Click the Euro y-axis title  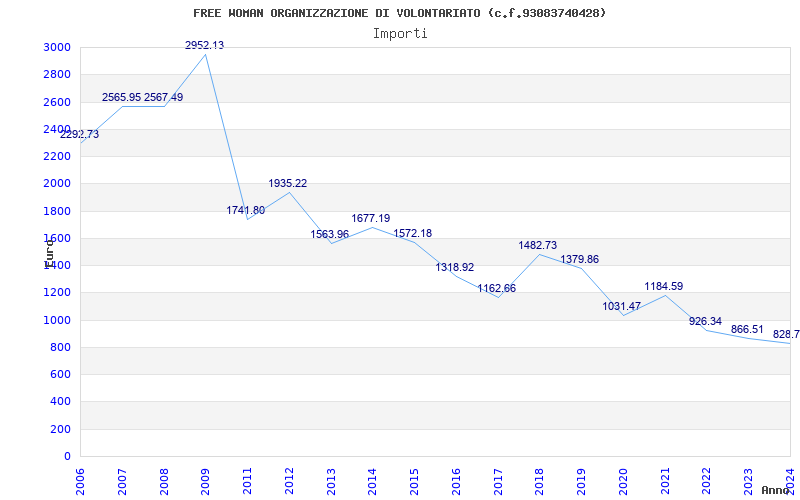point(49,253)
